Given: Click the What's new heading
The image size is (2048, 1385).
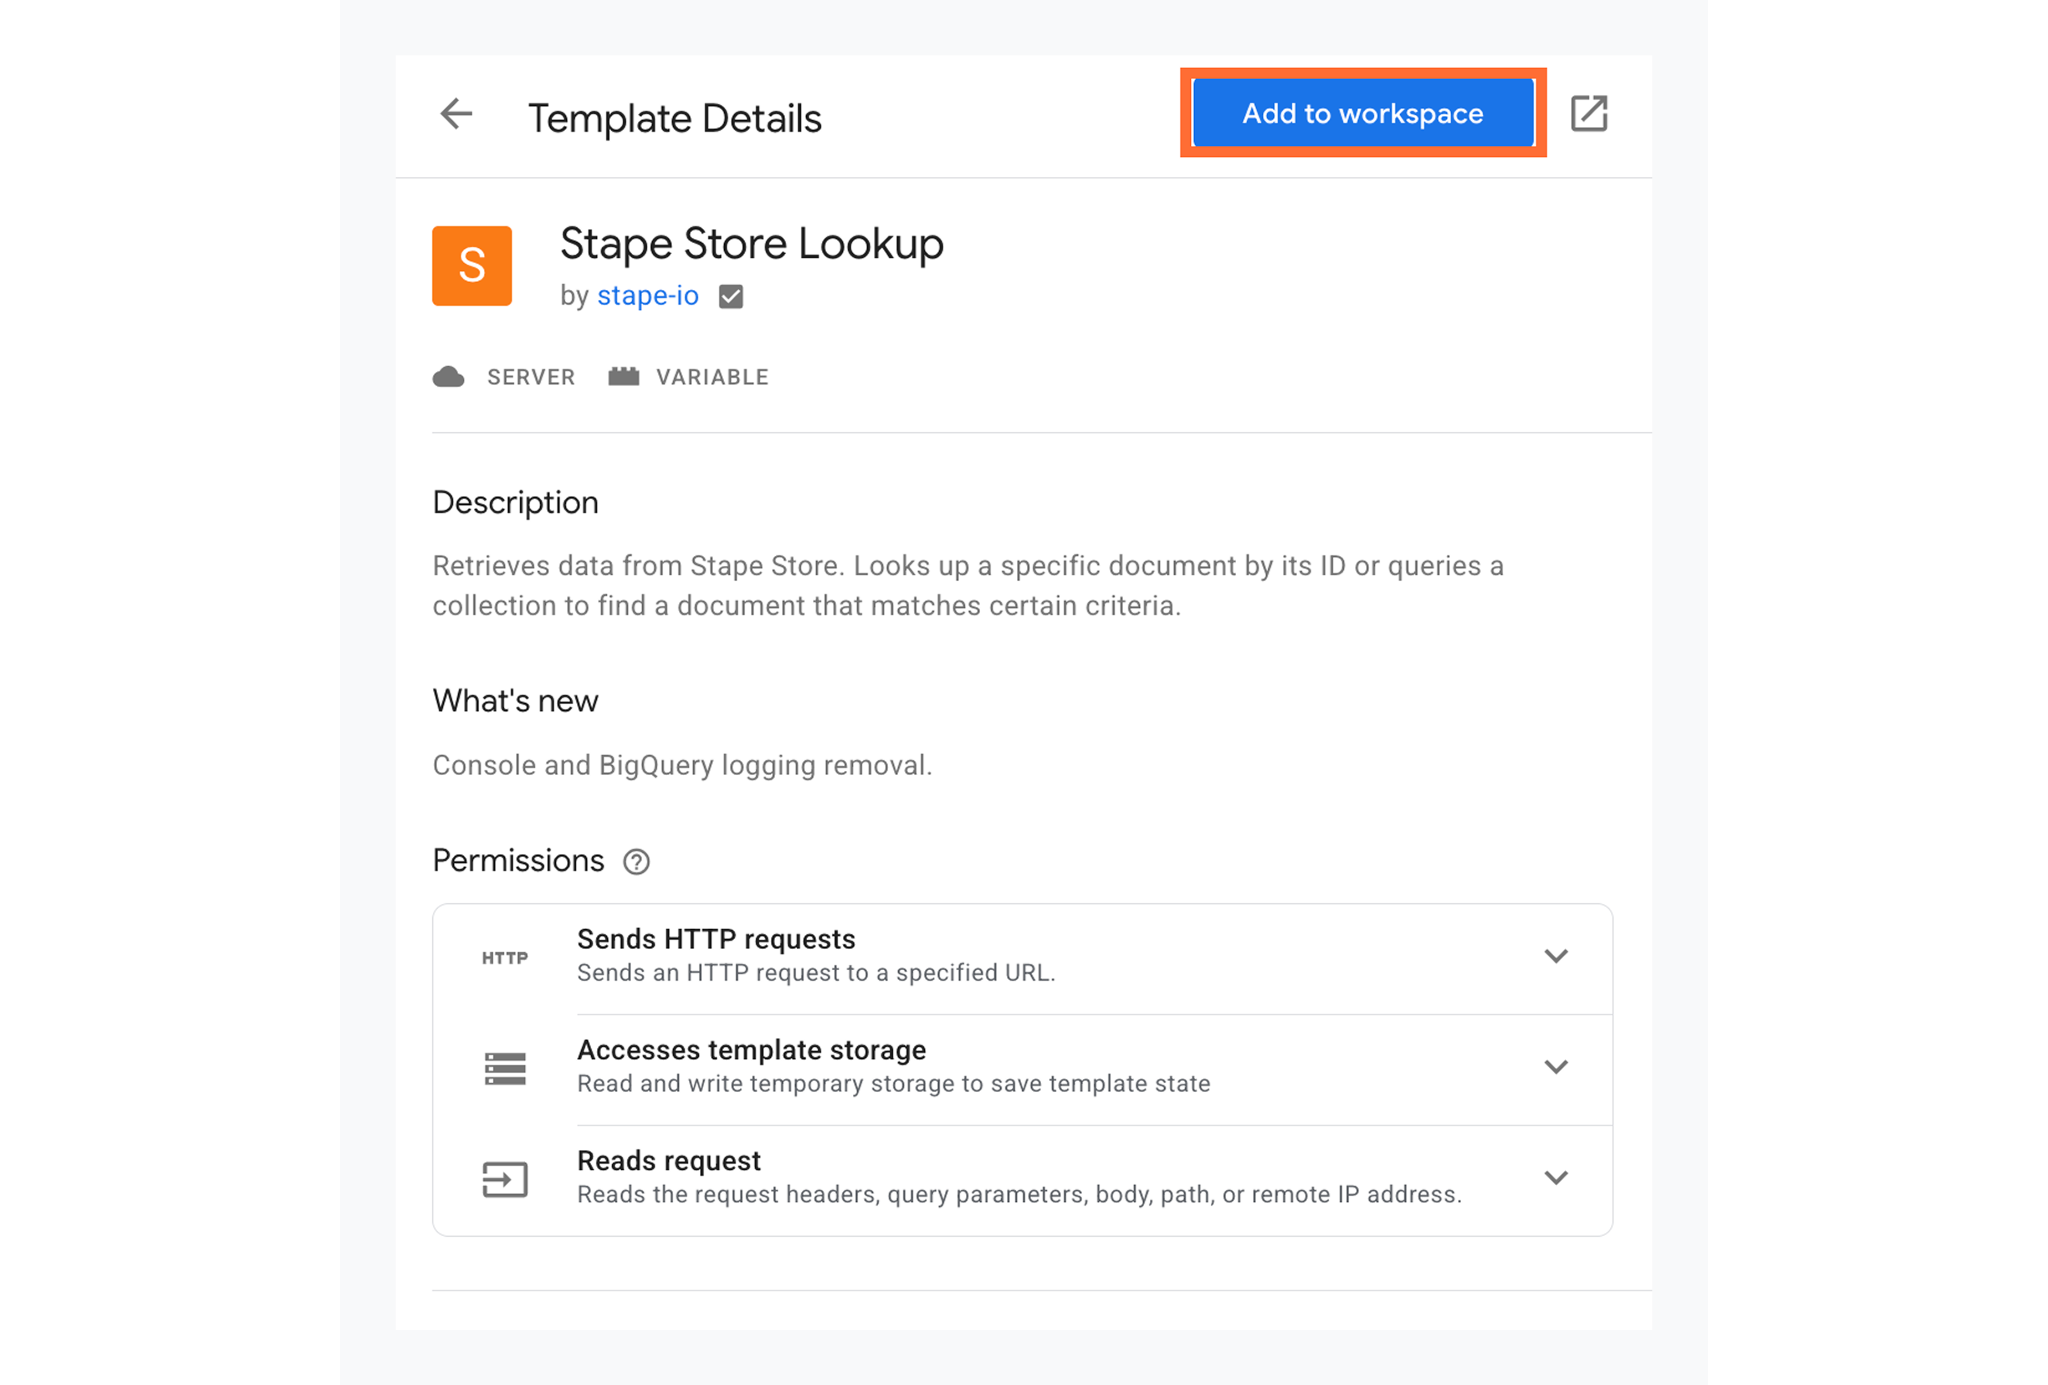Looking at the screenshot, I should tap(515, 701).
